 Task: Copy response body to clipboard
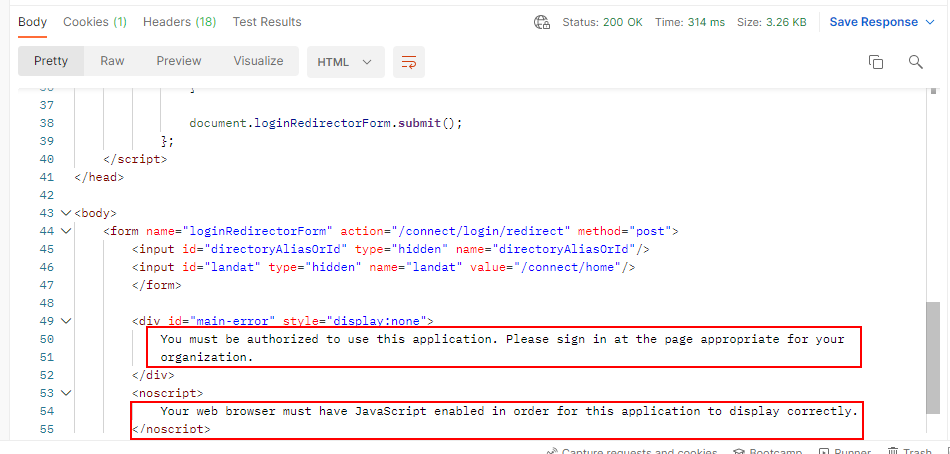click(876, 62)
